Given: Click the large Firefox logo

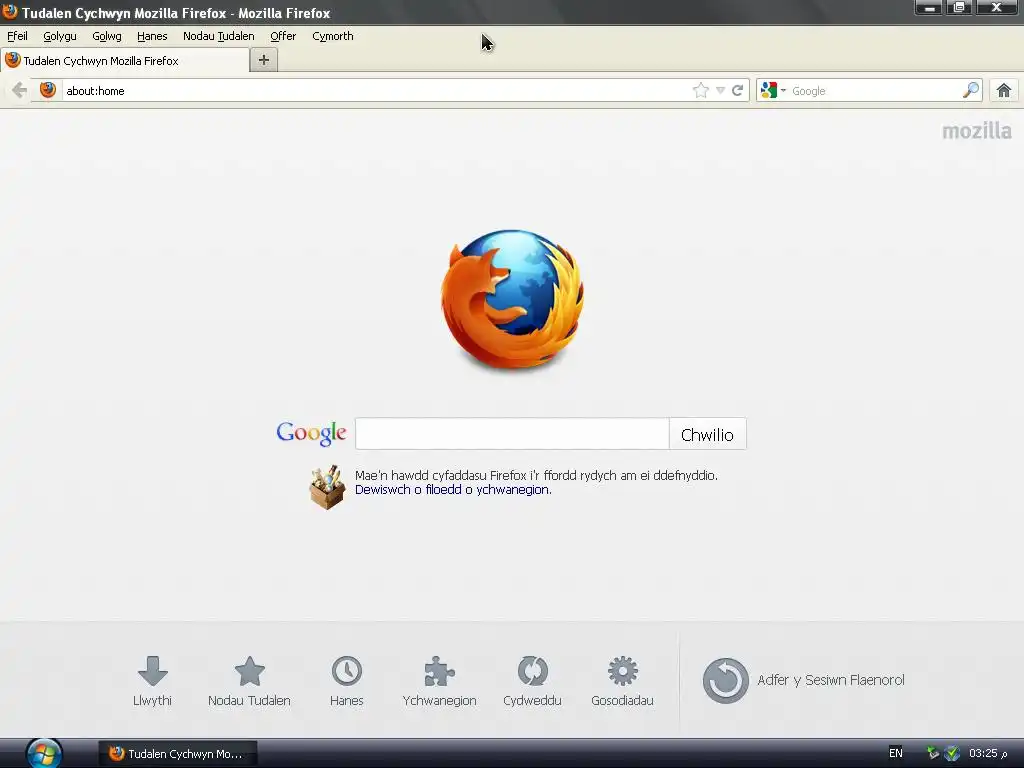Looking at the screenshot, I should click(x=513, y=299).
